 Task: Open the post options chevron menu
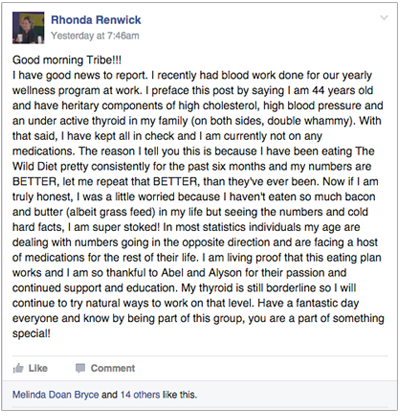(384, 18)
